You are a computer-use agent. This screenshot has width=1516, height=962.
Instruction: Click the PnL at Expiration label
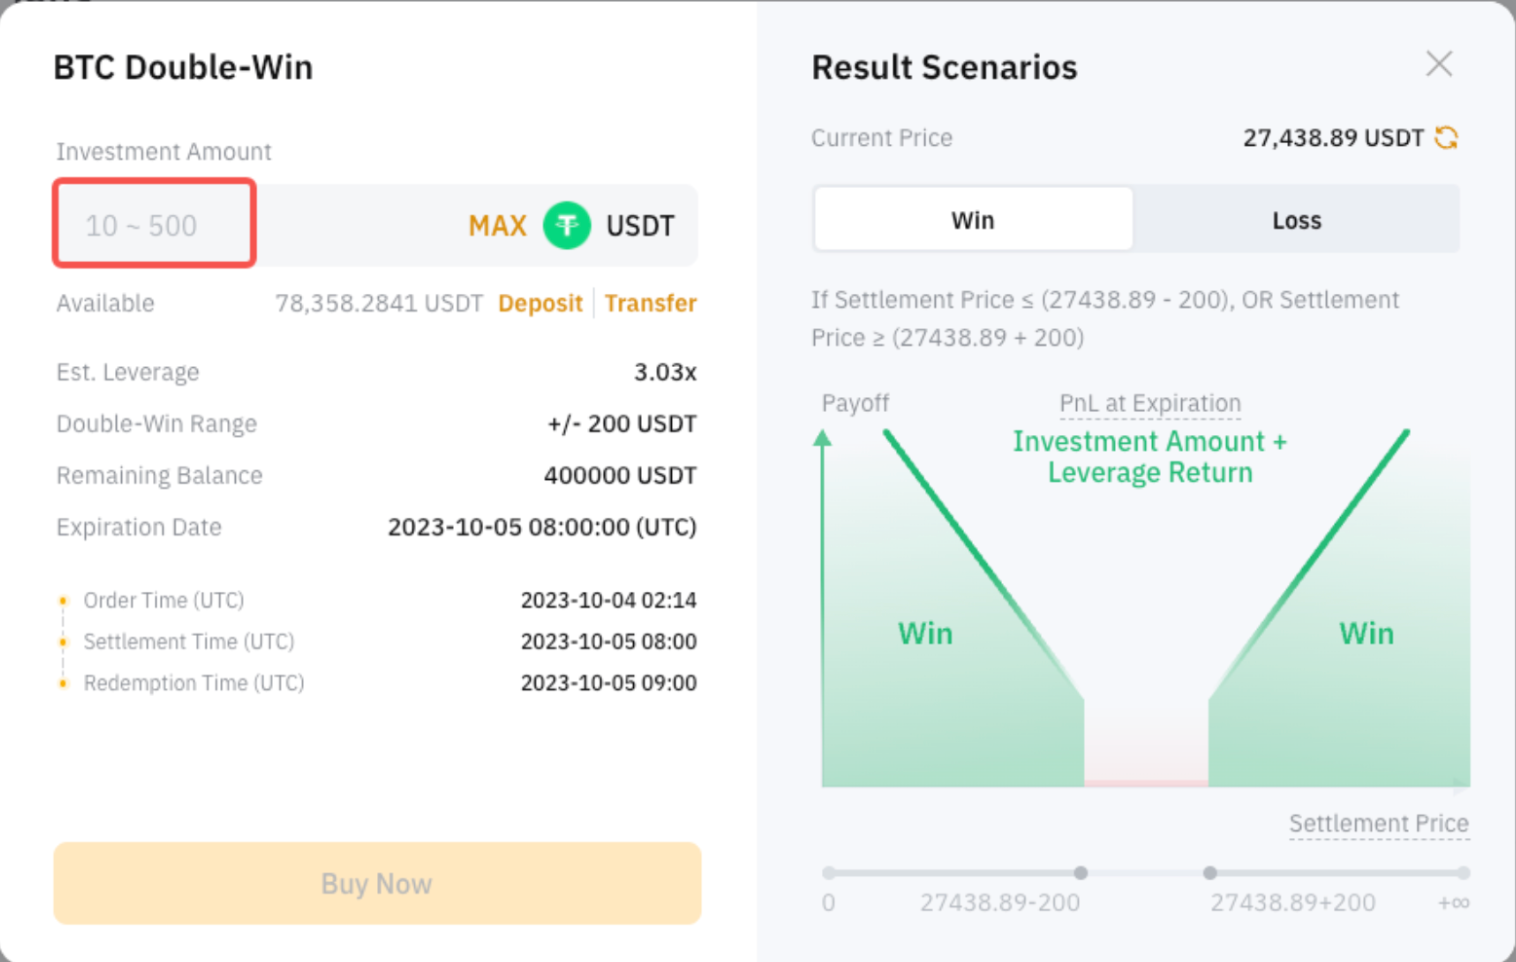coord(1150,403)
